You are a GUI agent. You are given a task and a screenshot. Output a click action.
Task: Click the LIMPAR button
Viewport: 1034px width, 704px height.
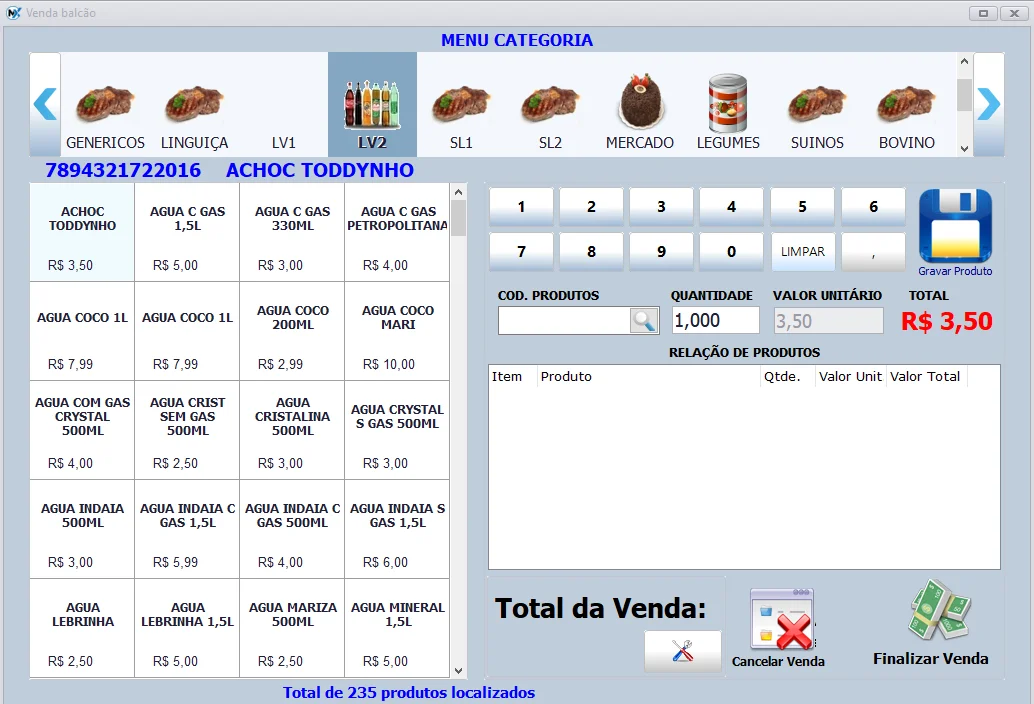coord(803,252)
